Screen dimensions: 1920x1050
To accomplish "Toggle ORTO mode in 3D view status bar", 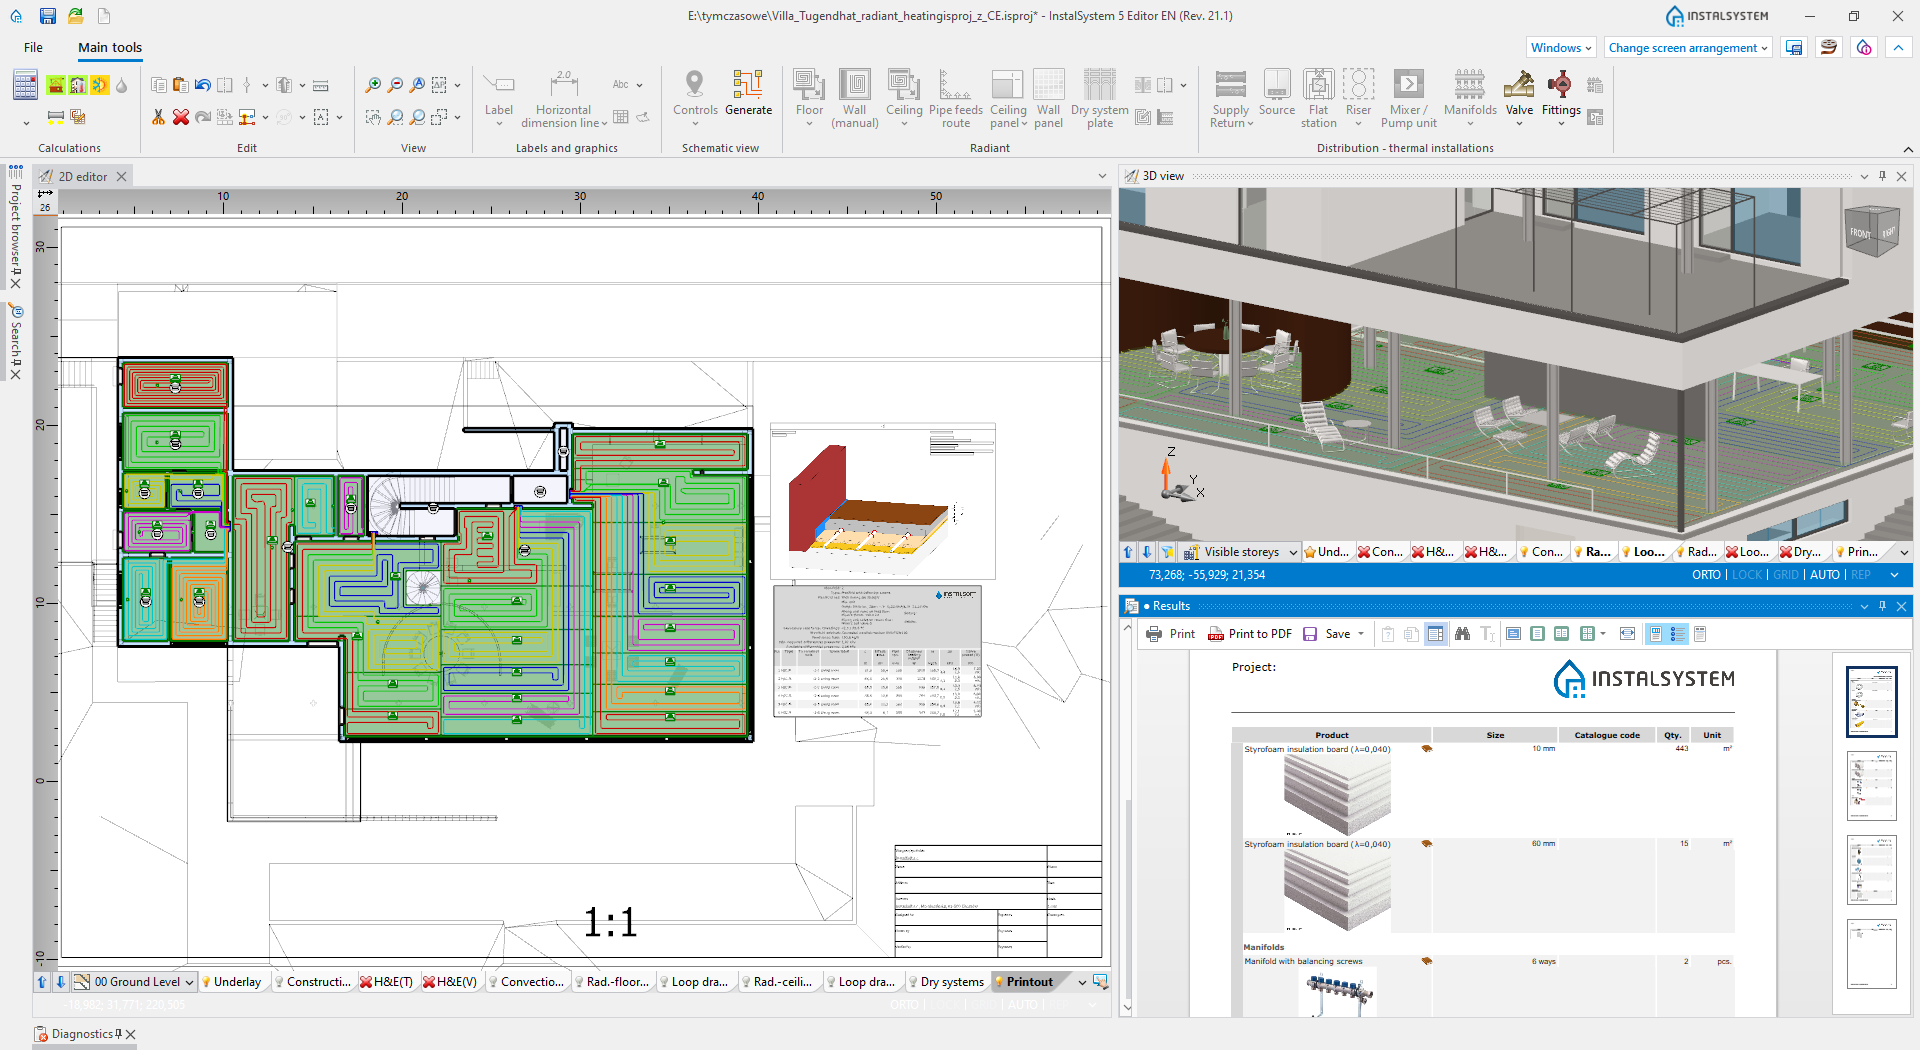I will point(1706,575).
